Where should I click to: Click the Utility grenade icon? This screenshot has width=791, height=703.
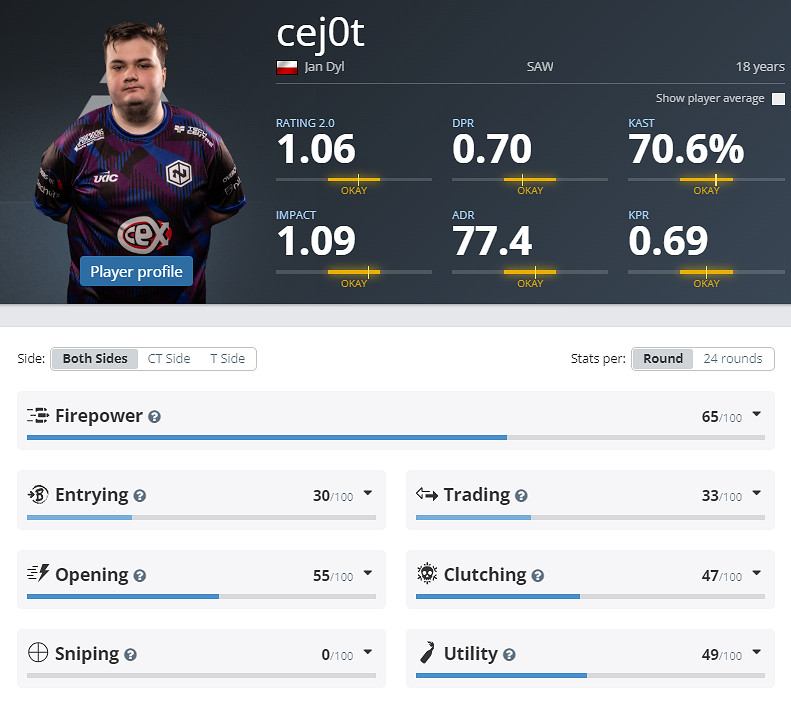pyautogui.click(x=427, y=654)
